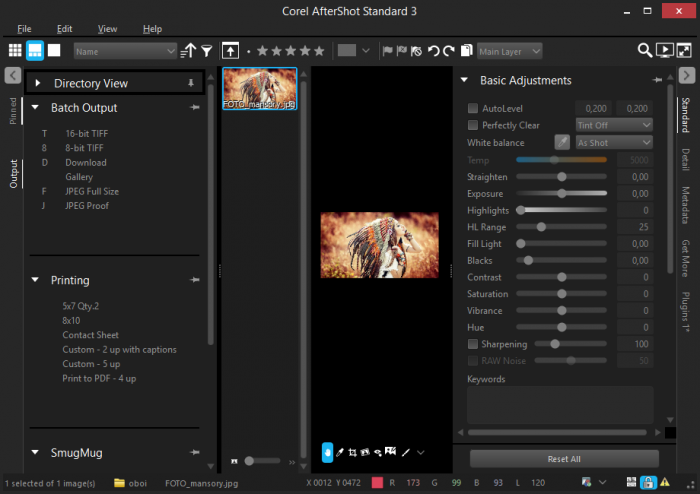Open the magnifier search tool
This screenshot has width=700, height=494.
tap(646, 50)
